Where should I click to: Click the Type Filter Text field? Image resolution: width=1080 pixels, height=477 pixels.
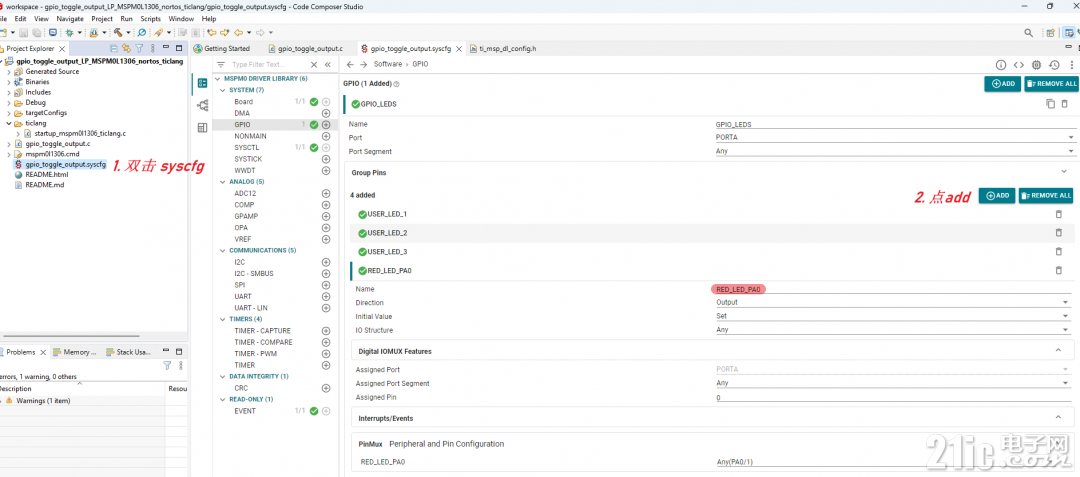[x=267, y=64]
